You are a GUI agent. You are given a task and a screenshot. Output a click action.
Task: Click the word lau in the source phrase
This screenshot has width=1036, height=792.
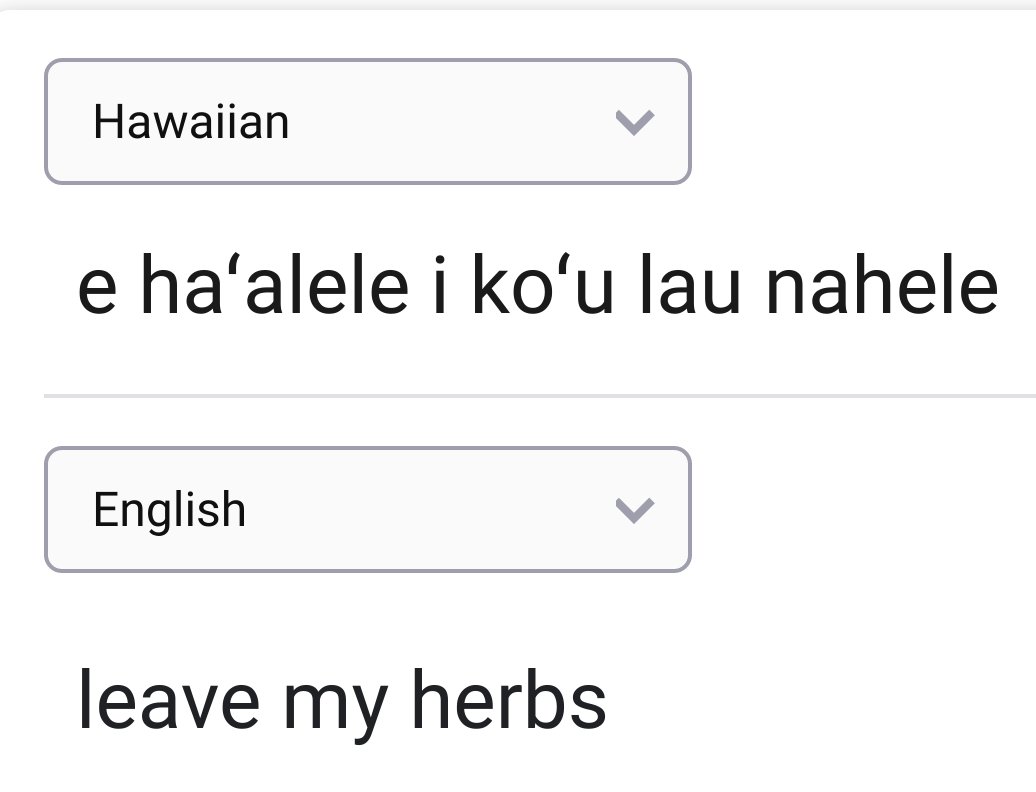tap(689, 285)
